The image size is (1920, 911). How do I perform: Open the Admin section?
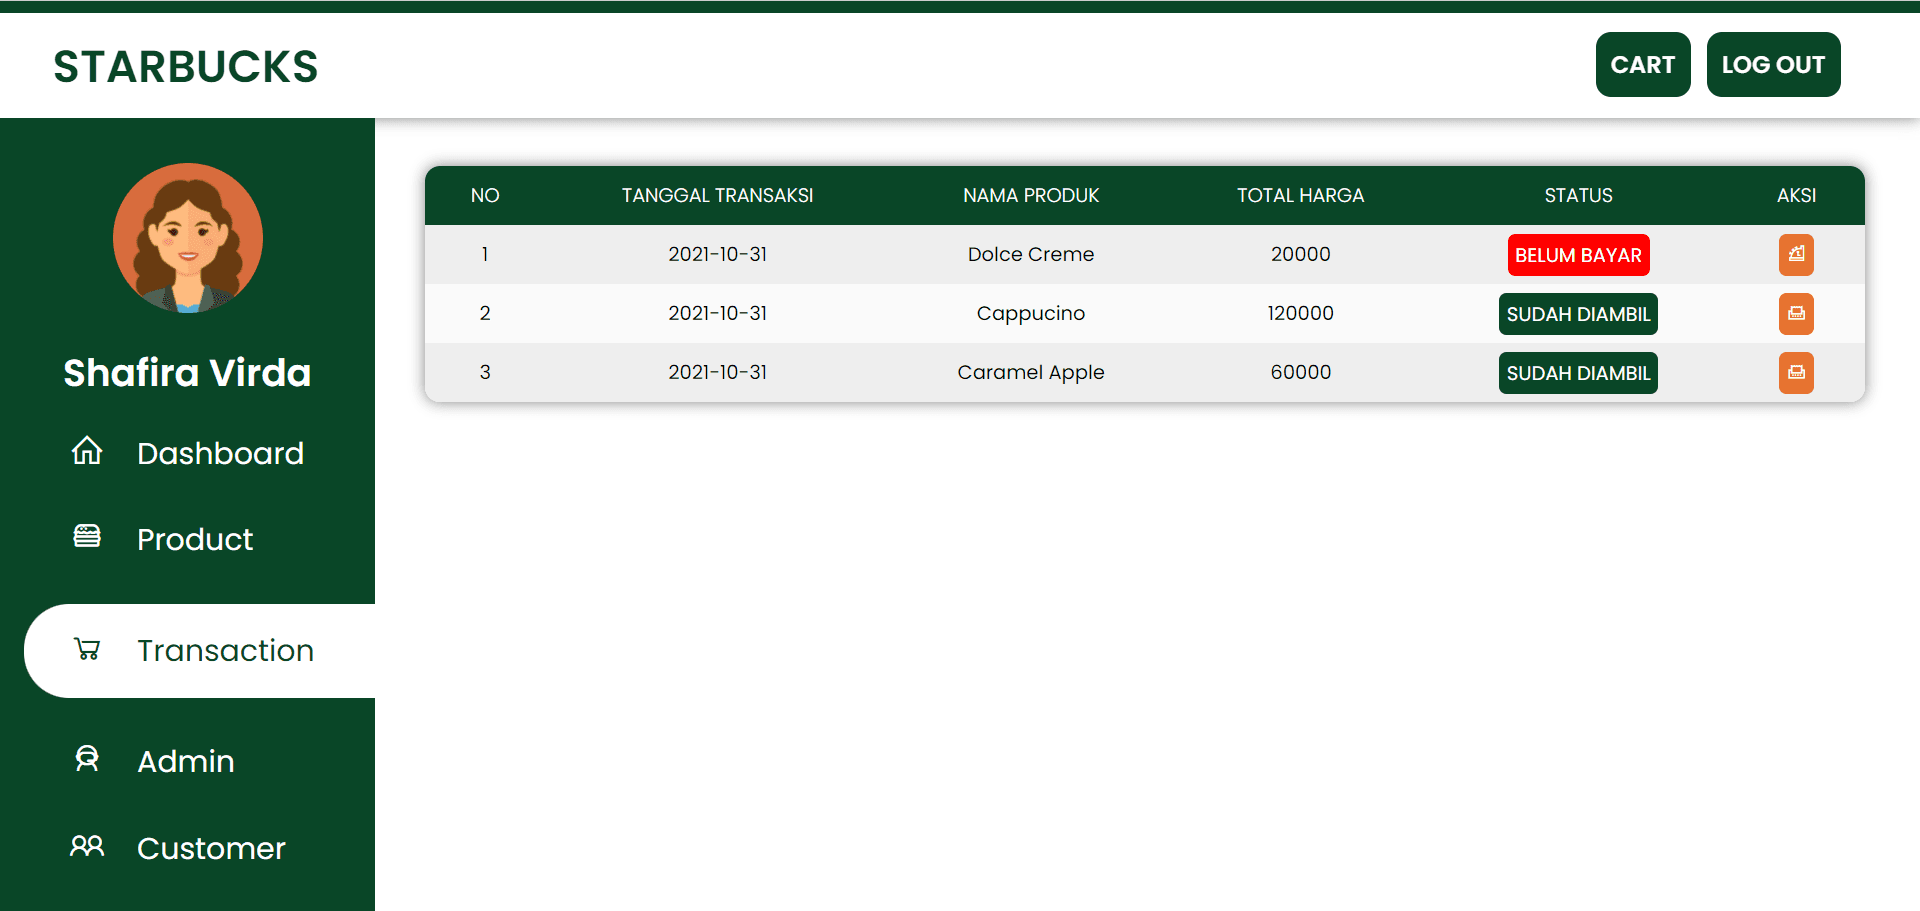187,761
